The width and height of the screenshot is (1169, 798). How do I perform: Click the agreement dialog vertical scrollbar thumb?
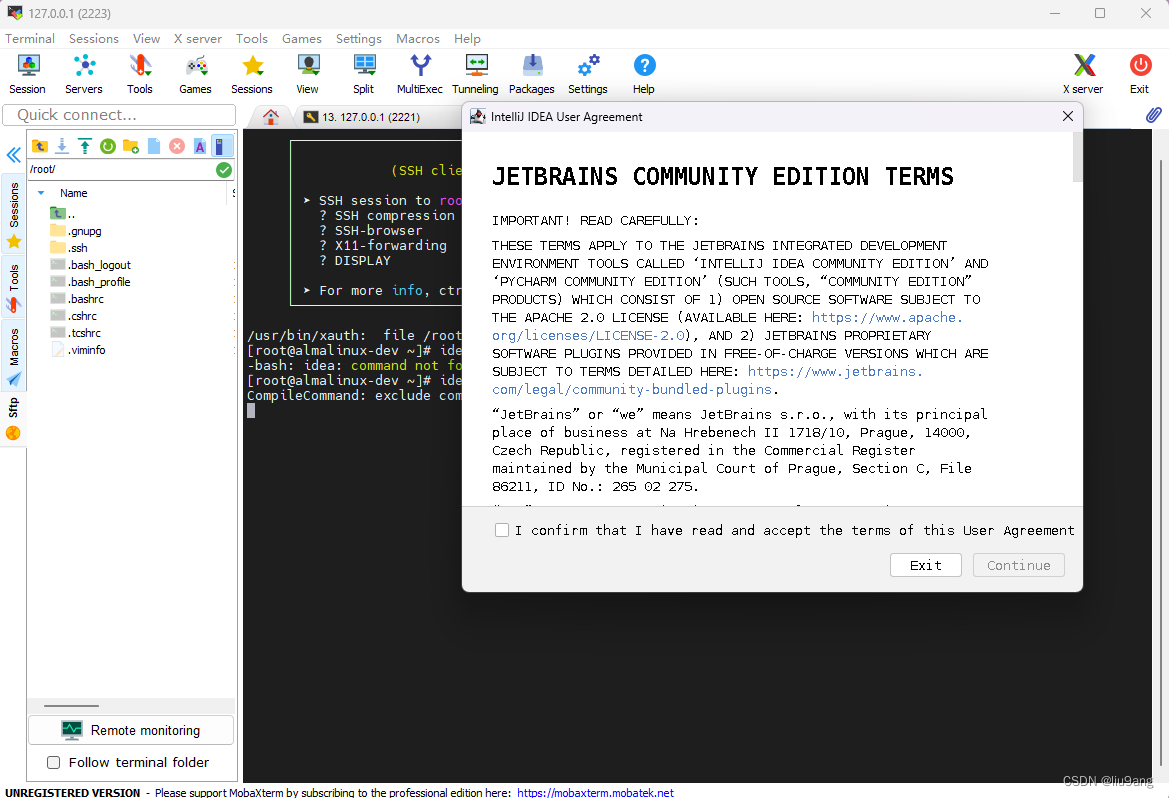(x=1077, y=157)
